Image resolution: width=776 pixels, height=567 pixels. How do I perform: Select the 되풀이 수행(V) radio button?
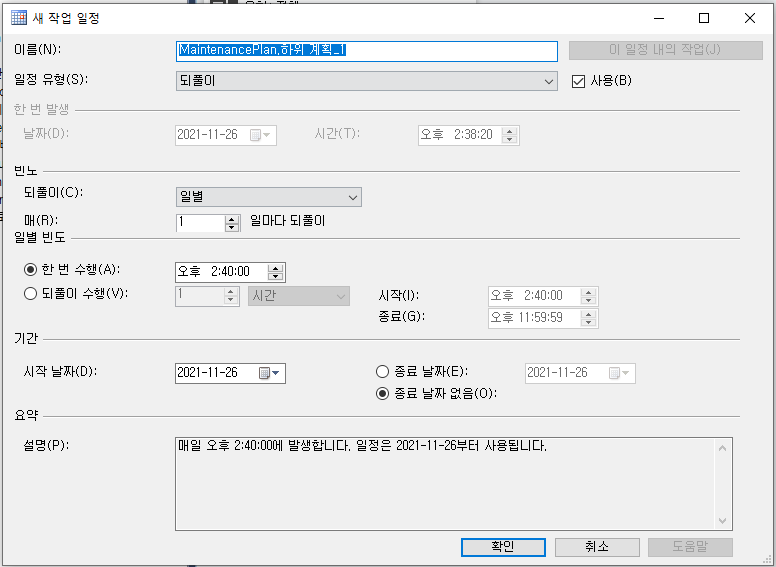[x=31, y=294]
